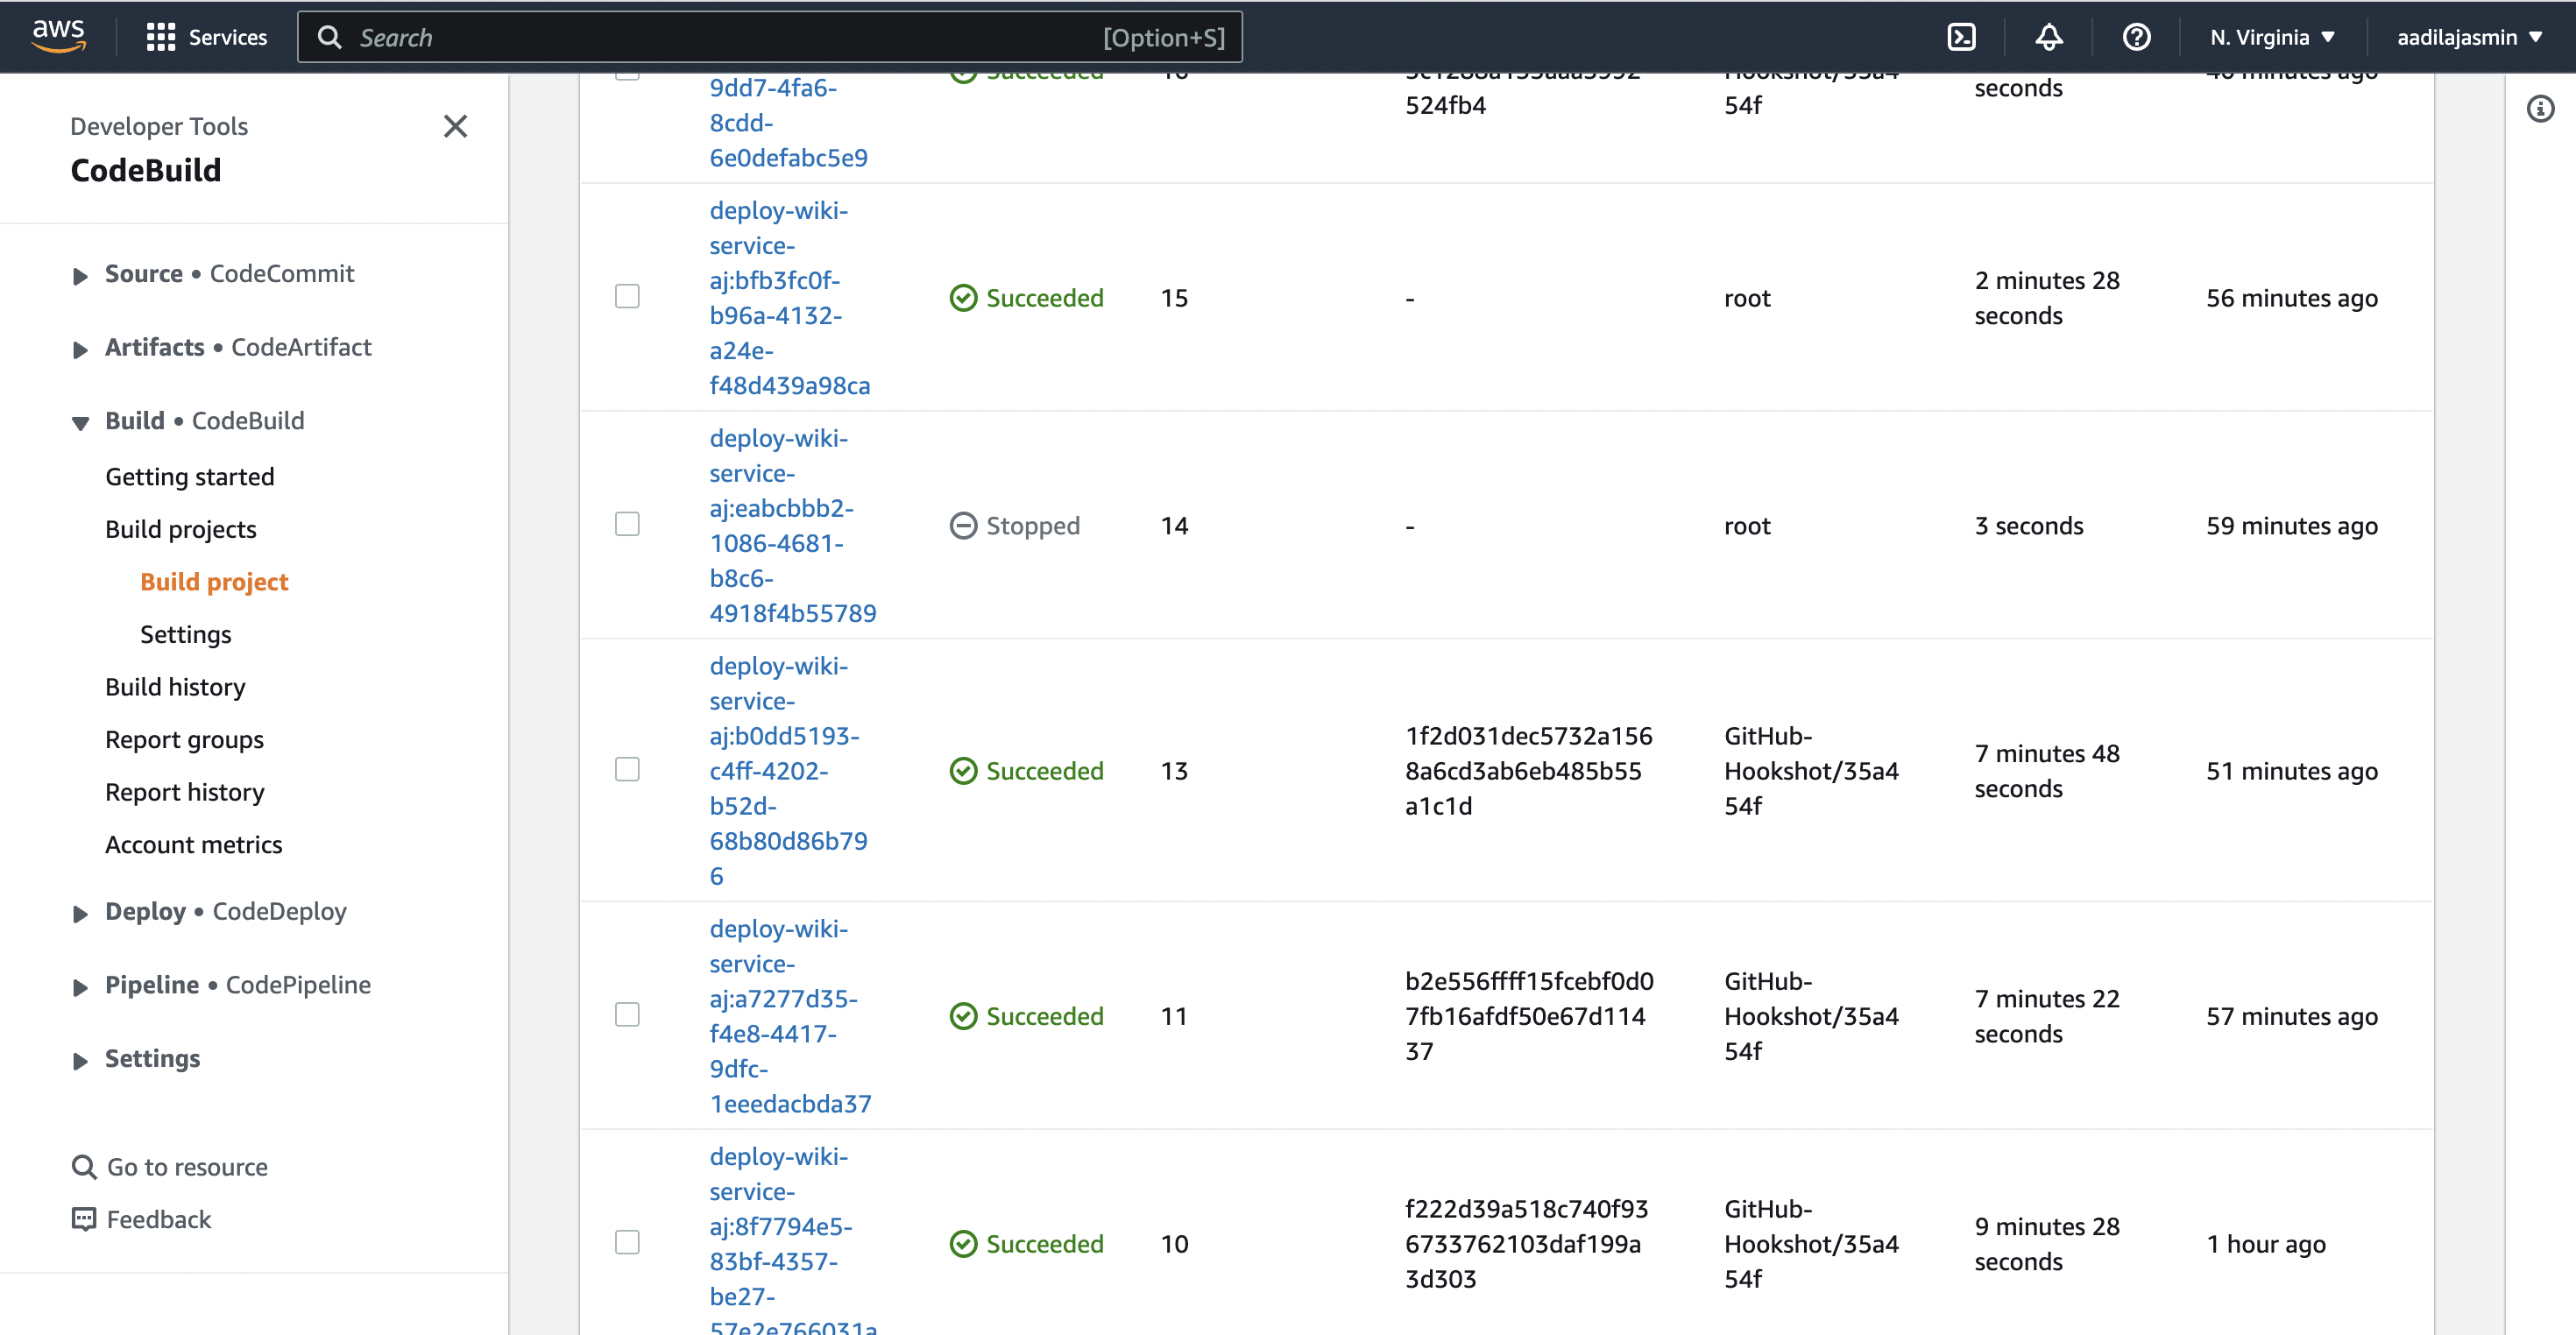Launch the CloudShell terminal icon
This screenshot has height=1335, width=2576.
1961,37
